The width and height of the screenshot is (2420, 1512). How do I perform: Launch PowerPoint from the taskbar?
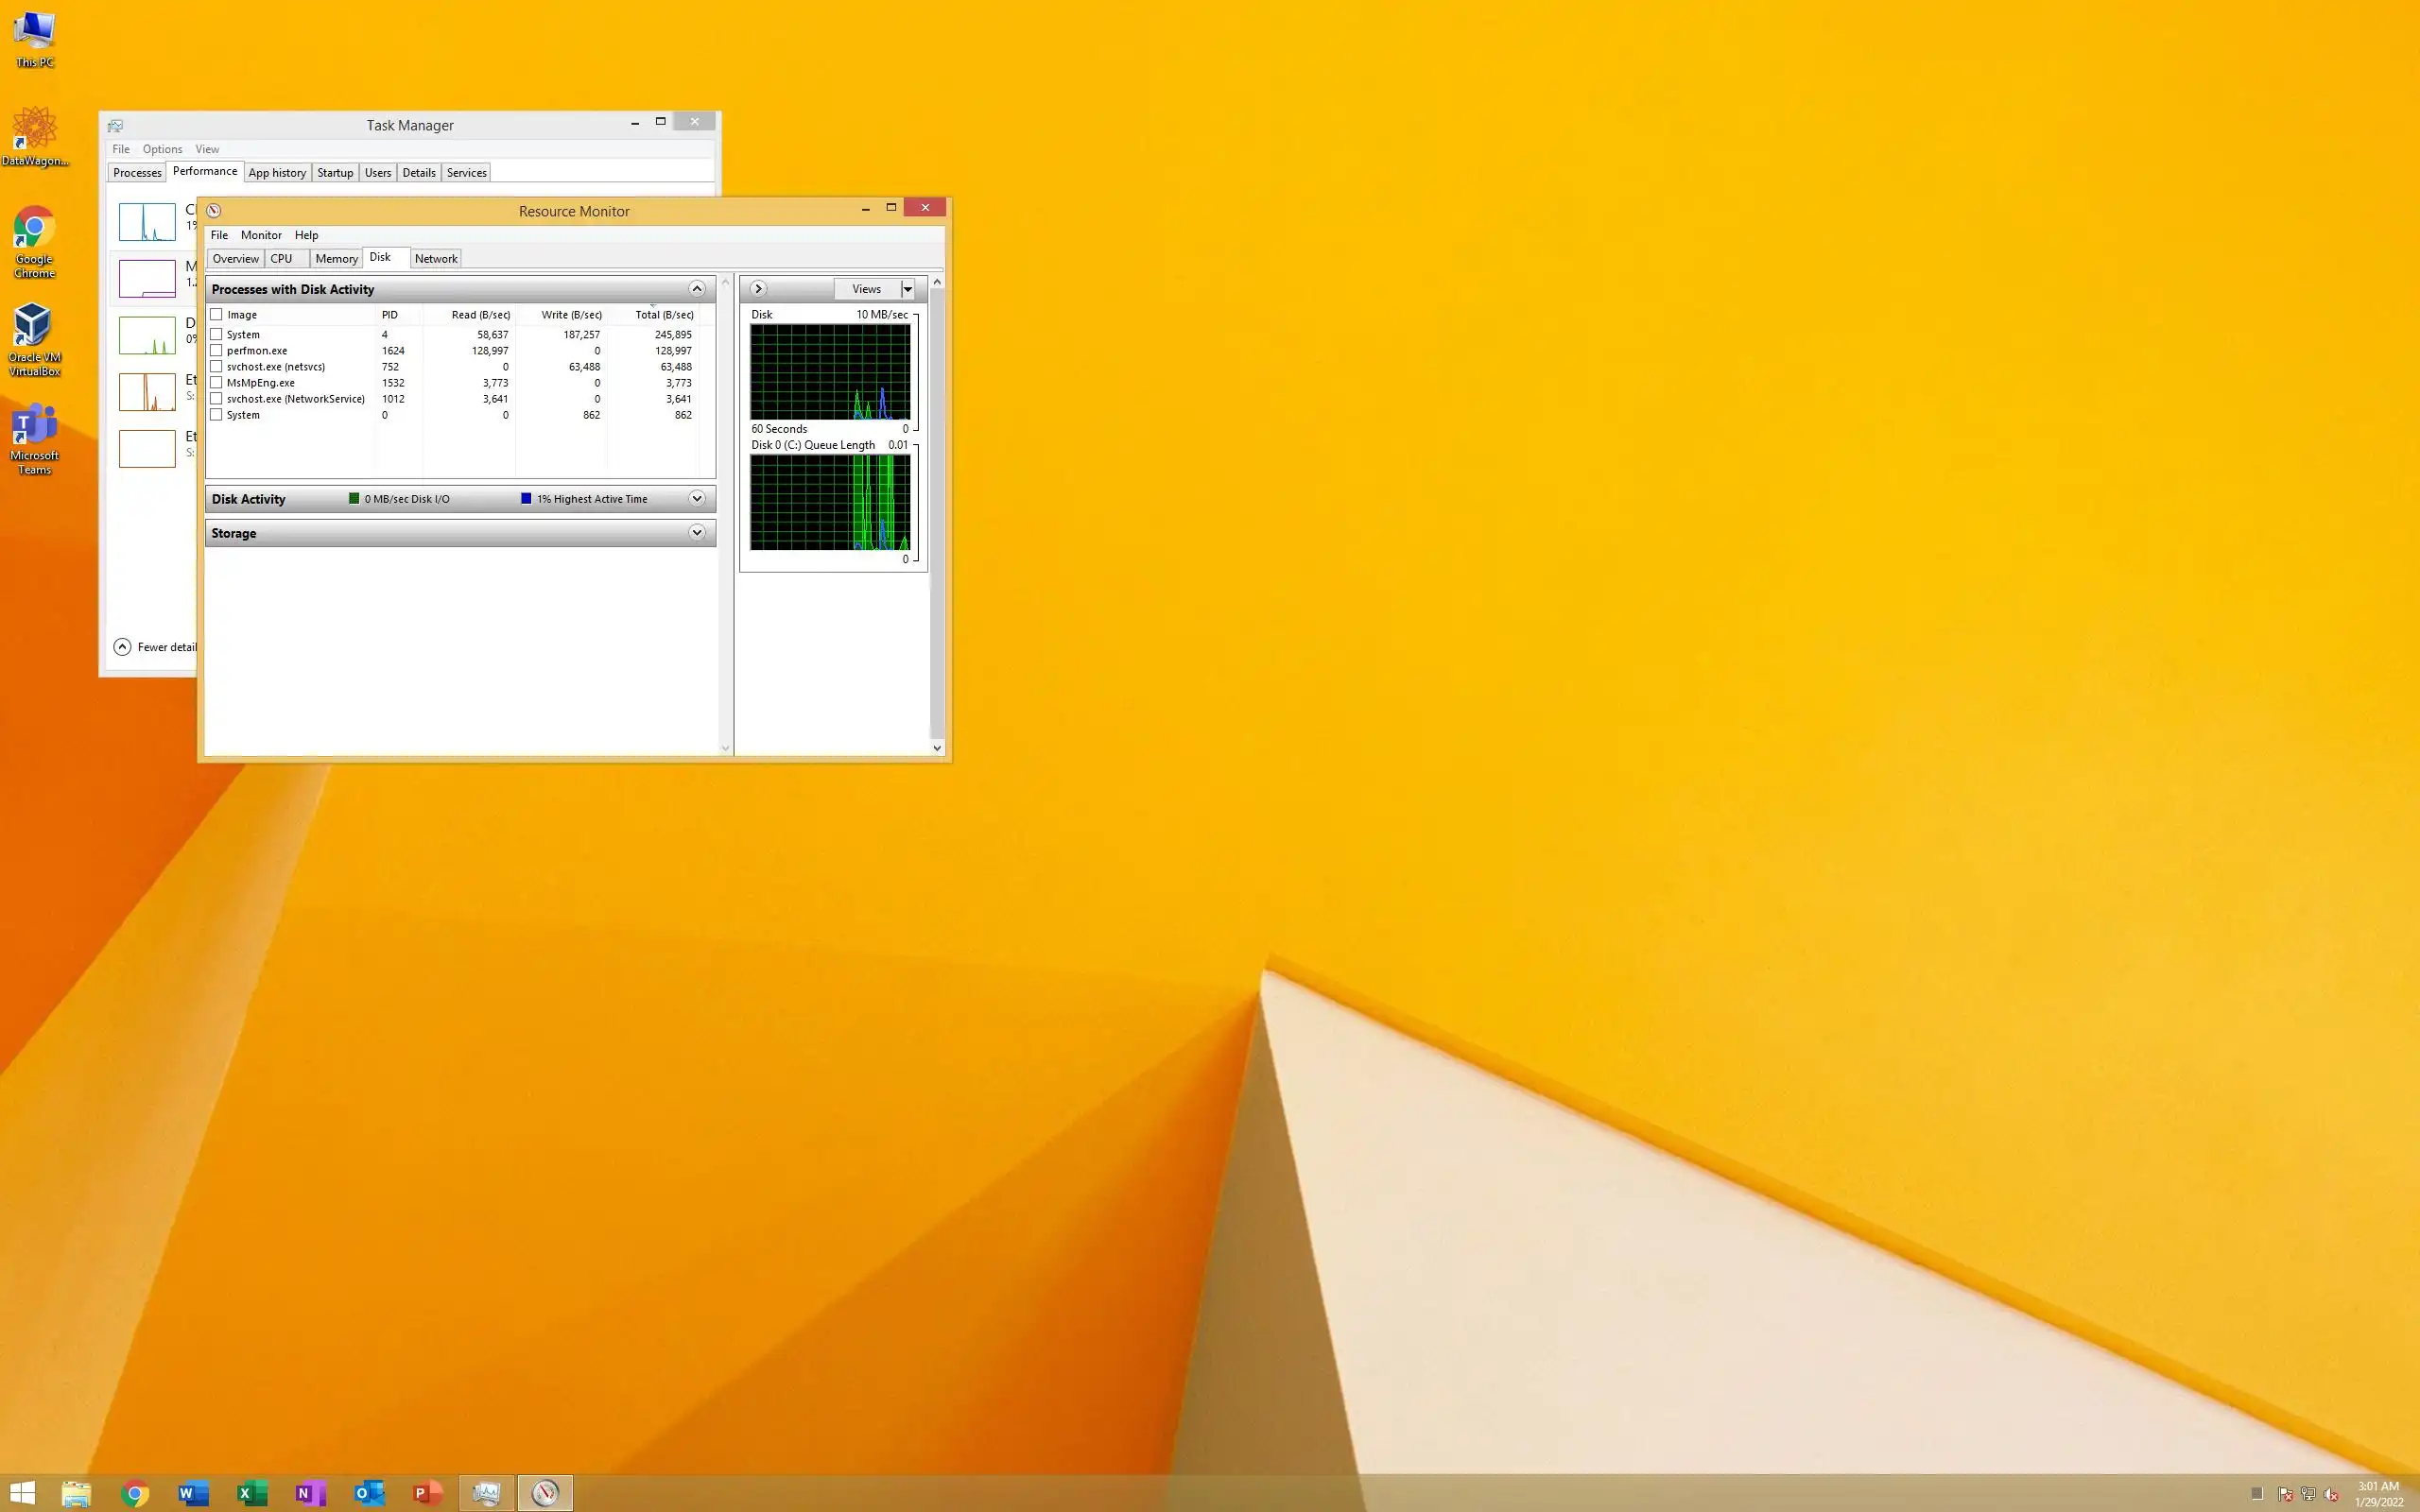pos(428,1493)
